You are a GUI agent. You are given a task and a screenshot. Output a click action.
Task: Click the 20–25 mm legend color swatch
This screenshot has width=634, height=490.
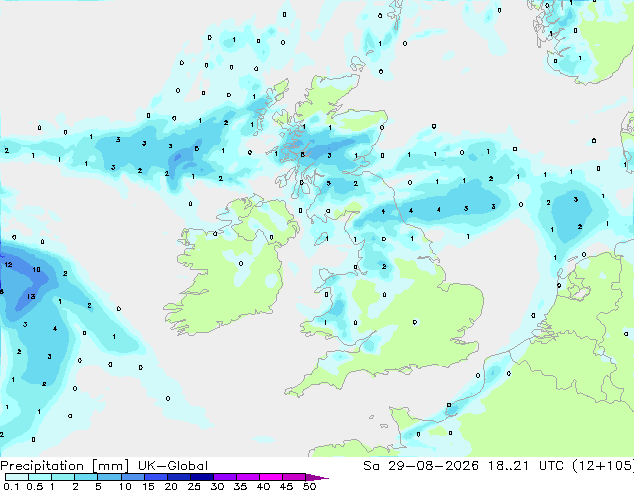tap(178, 477)
